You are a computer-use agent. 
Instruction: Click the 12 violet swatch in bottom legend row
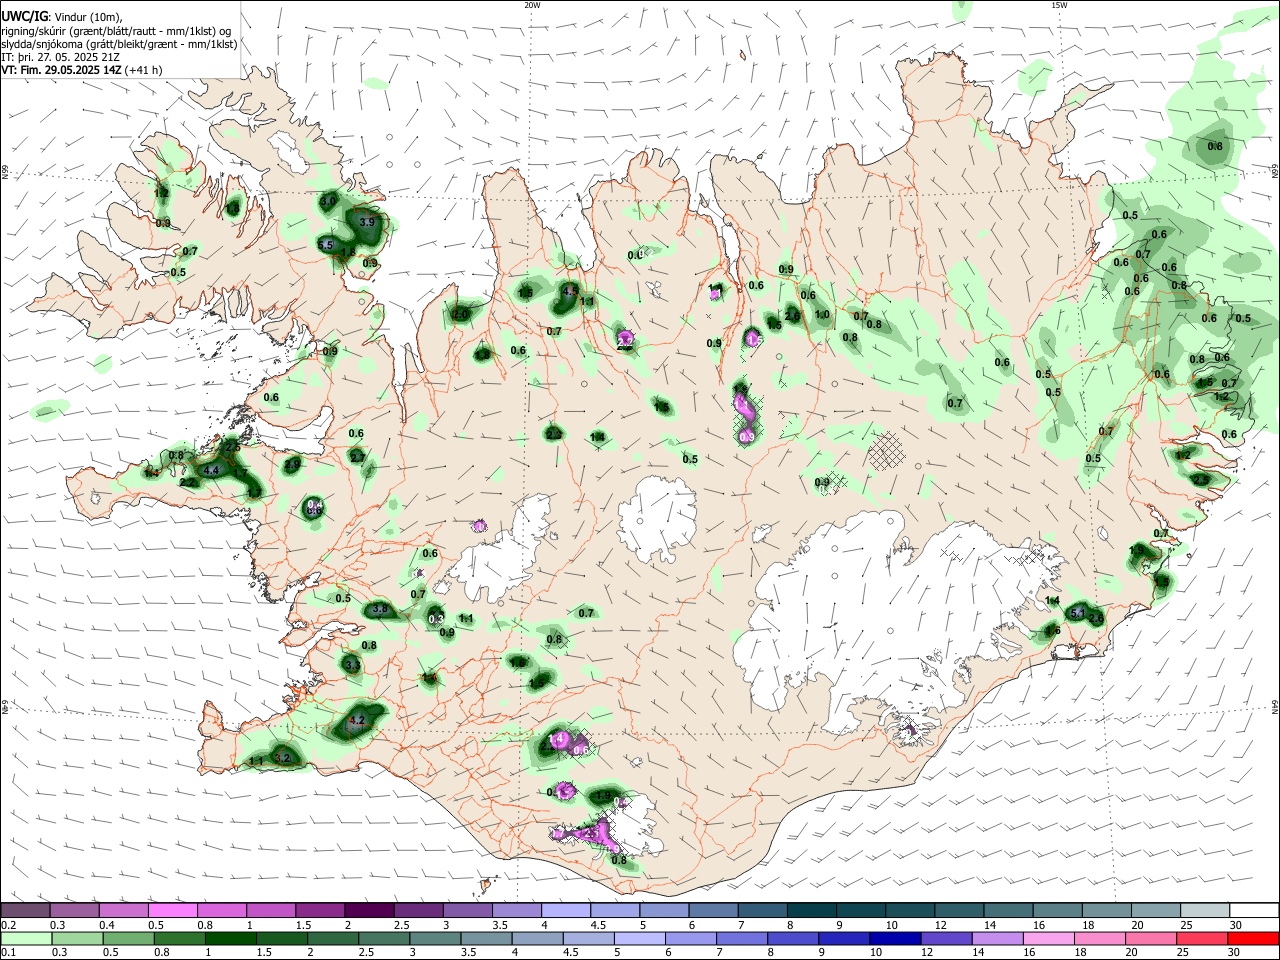[945, 939]
